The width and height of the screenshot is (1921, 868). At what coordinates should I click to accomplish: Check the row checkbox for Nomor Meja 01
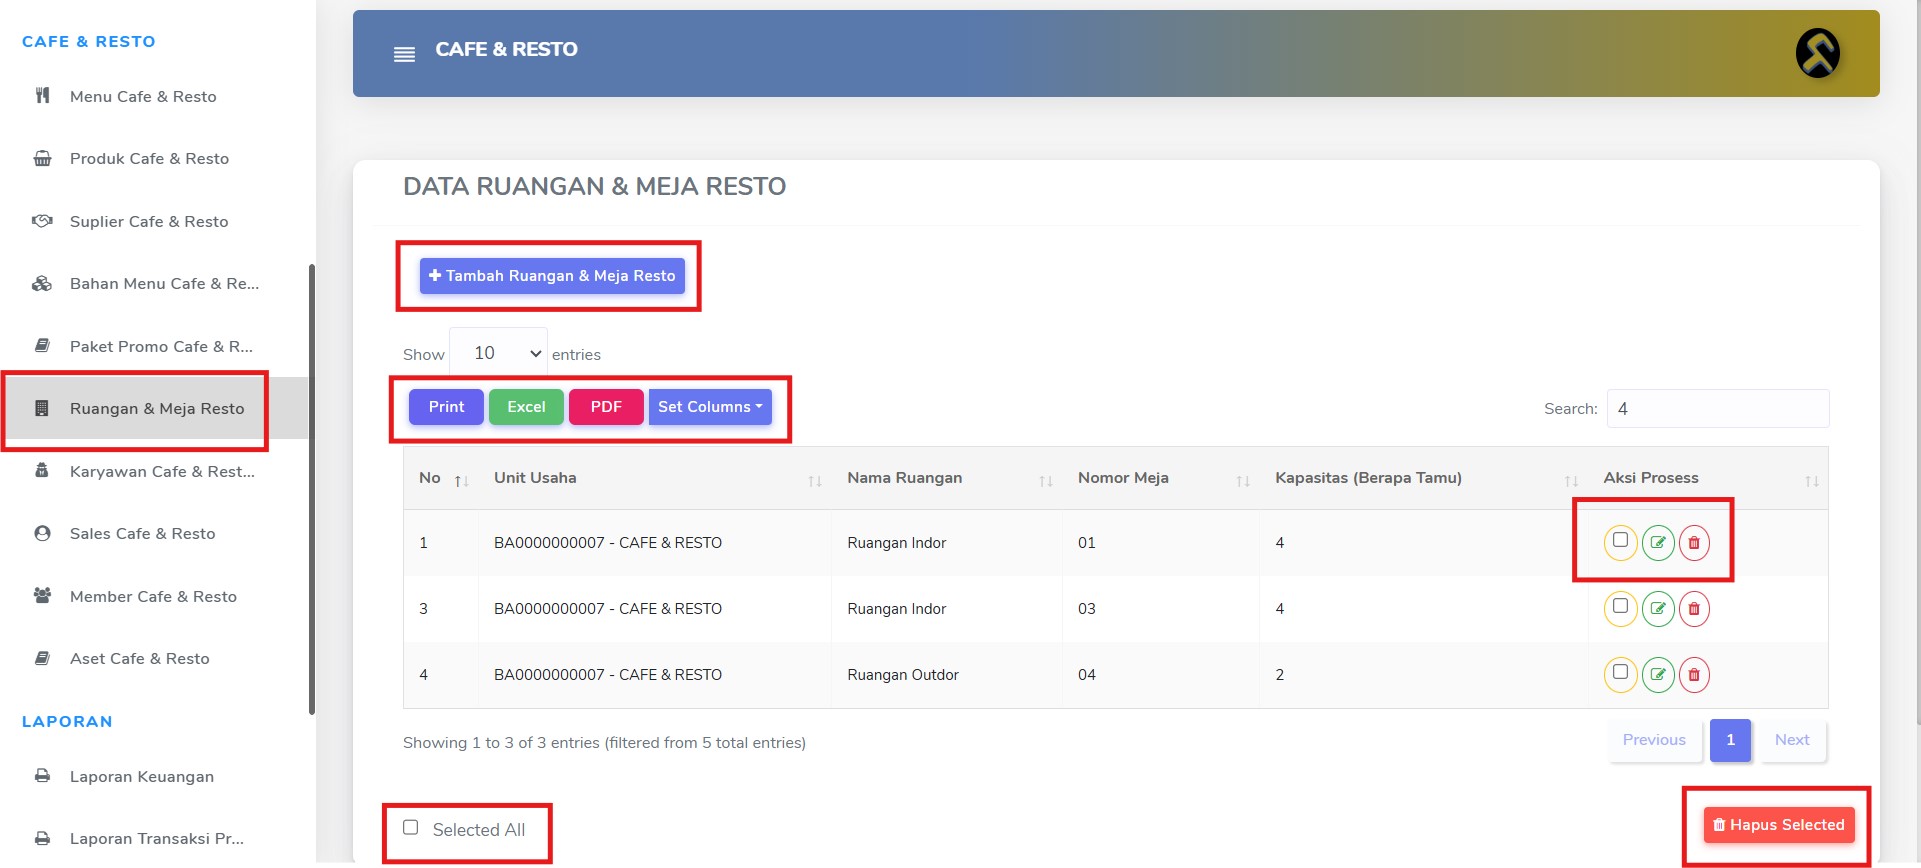pos(1620,540)
